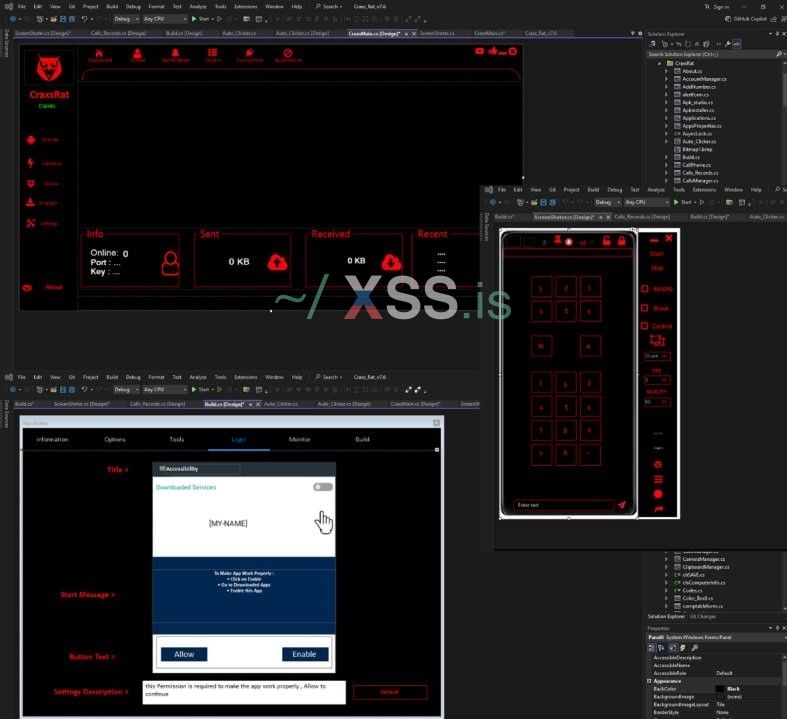This screenshot has height=719, width=787.
Task: Click the plug Connections icon in CraxsMain designer
Action: [x=249, y=53]
